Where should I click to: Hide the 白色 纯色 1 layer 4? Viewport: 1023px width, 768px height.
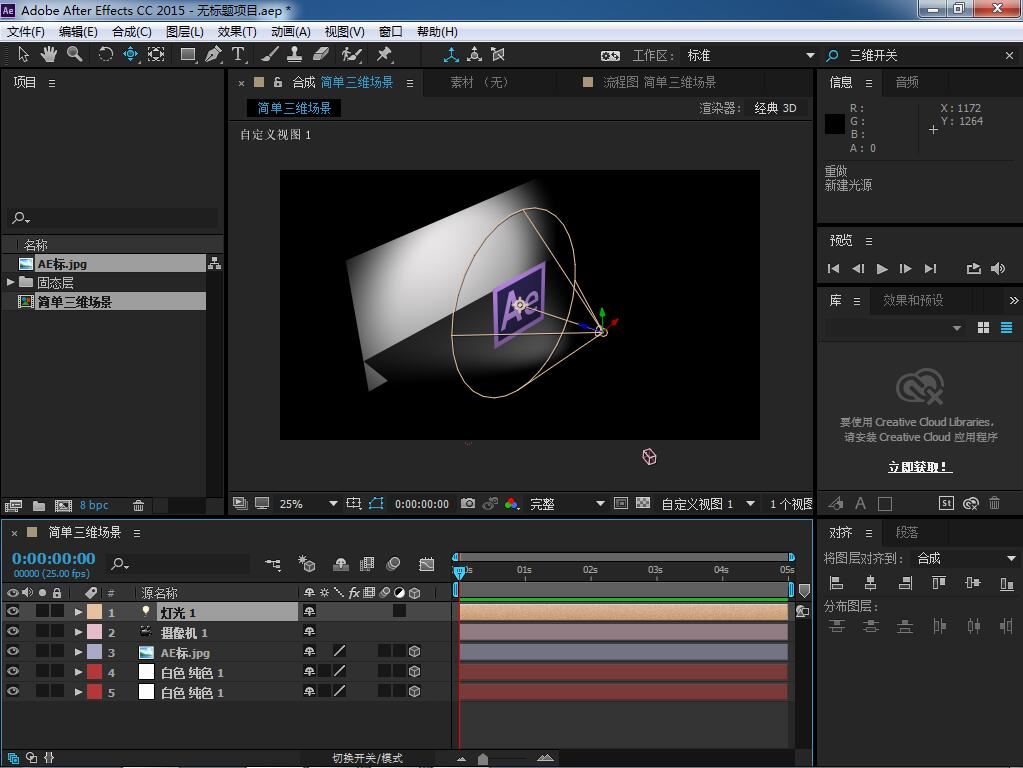(x=12, y=671)
